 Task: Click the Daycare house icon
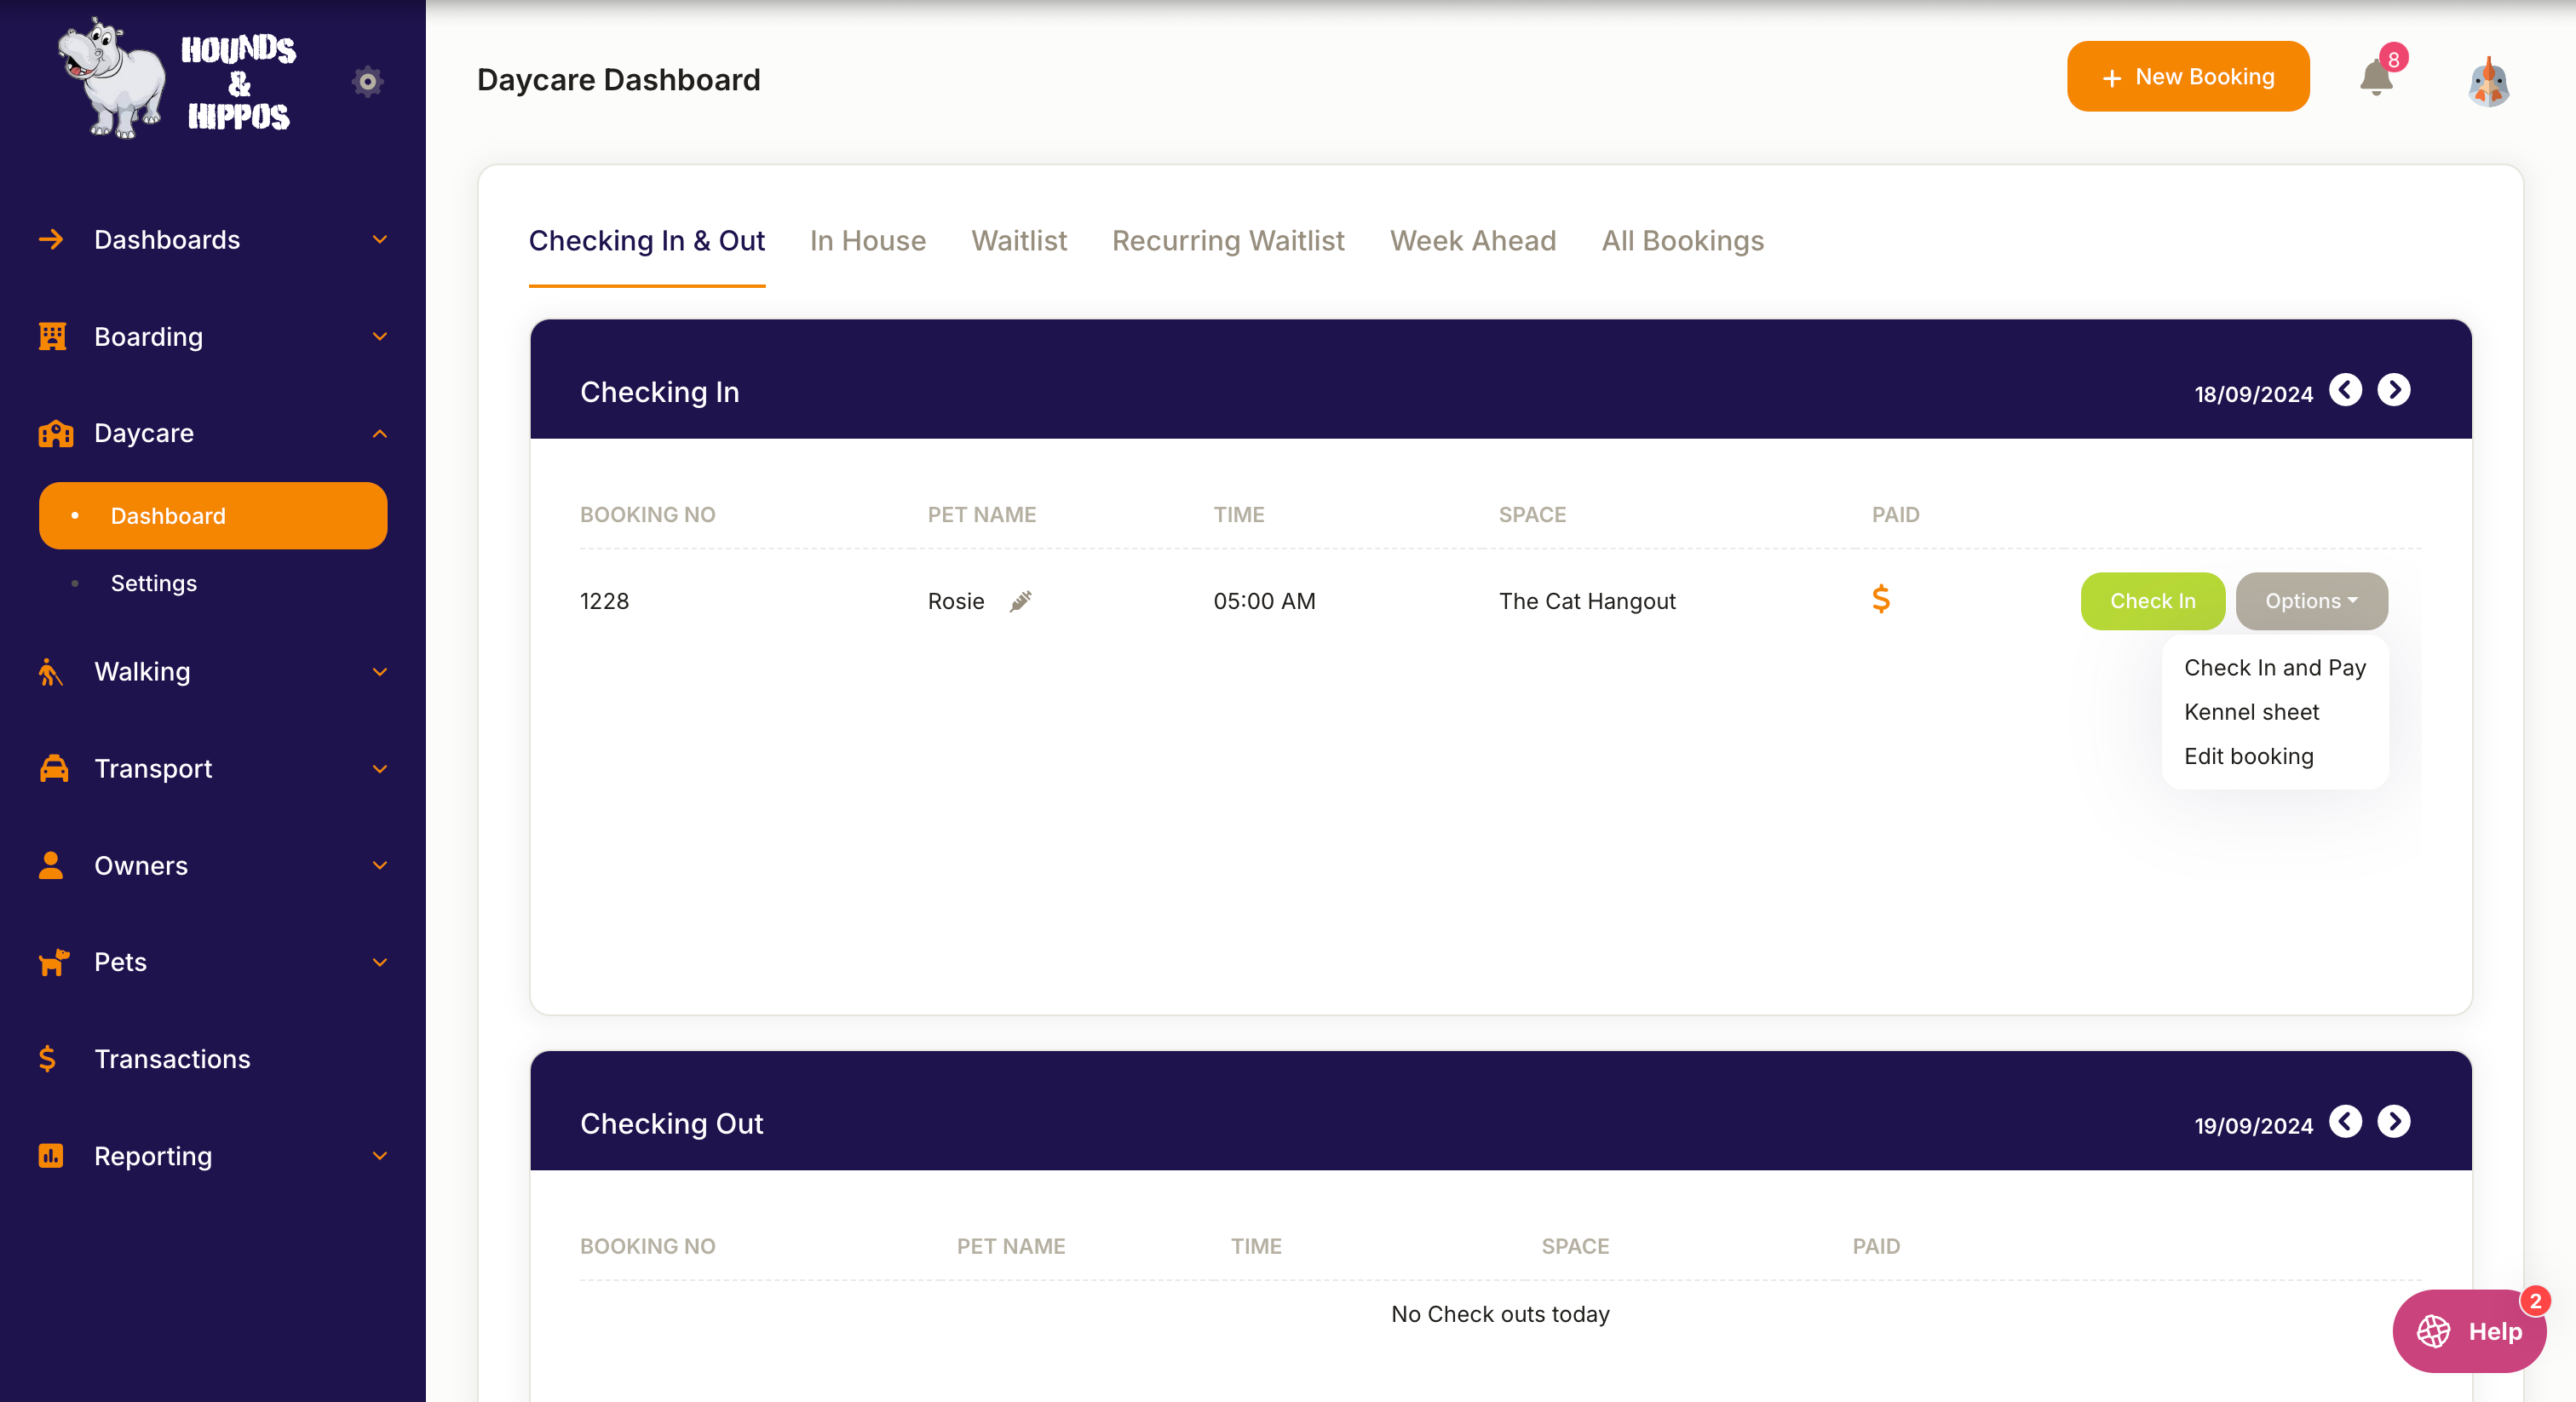tap(55, 434)
